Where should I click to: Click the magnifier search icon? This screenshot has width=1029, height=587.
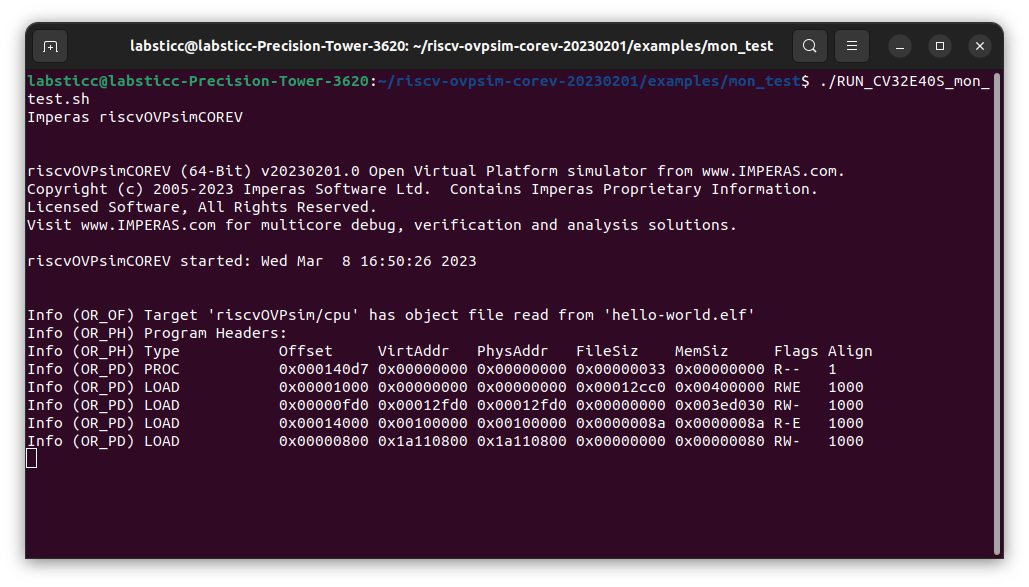coord(809,46)
